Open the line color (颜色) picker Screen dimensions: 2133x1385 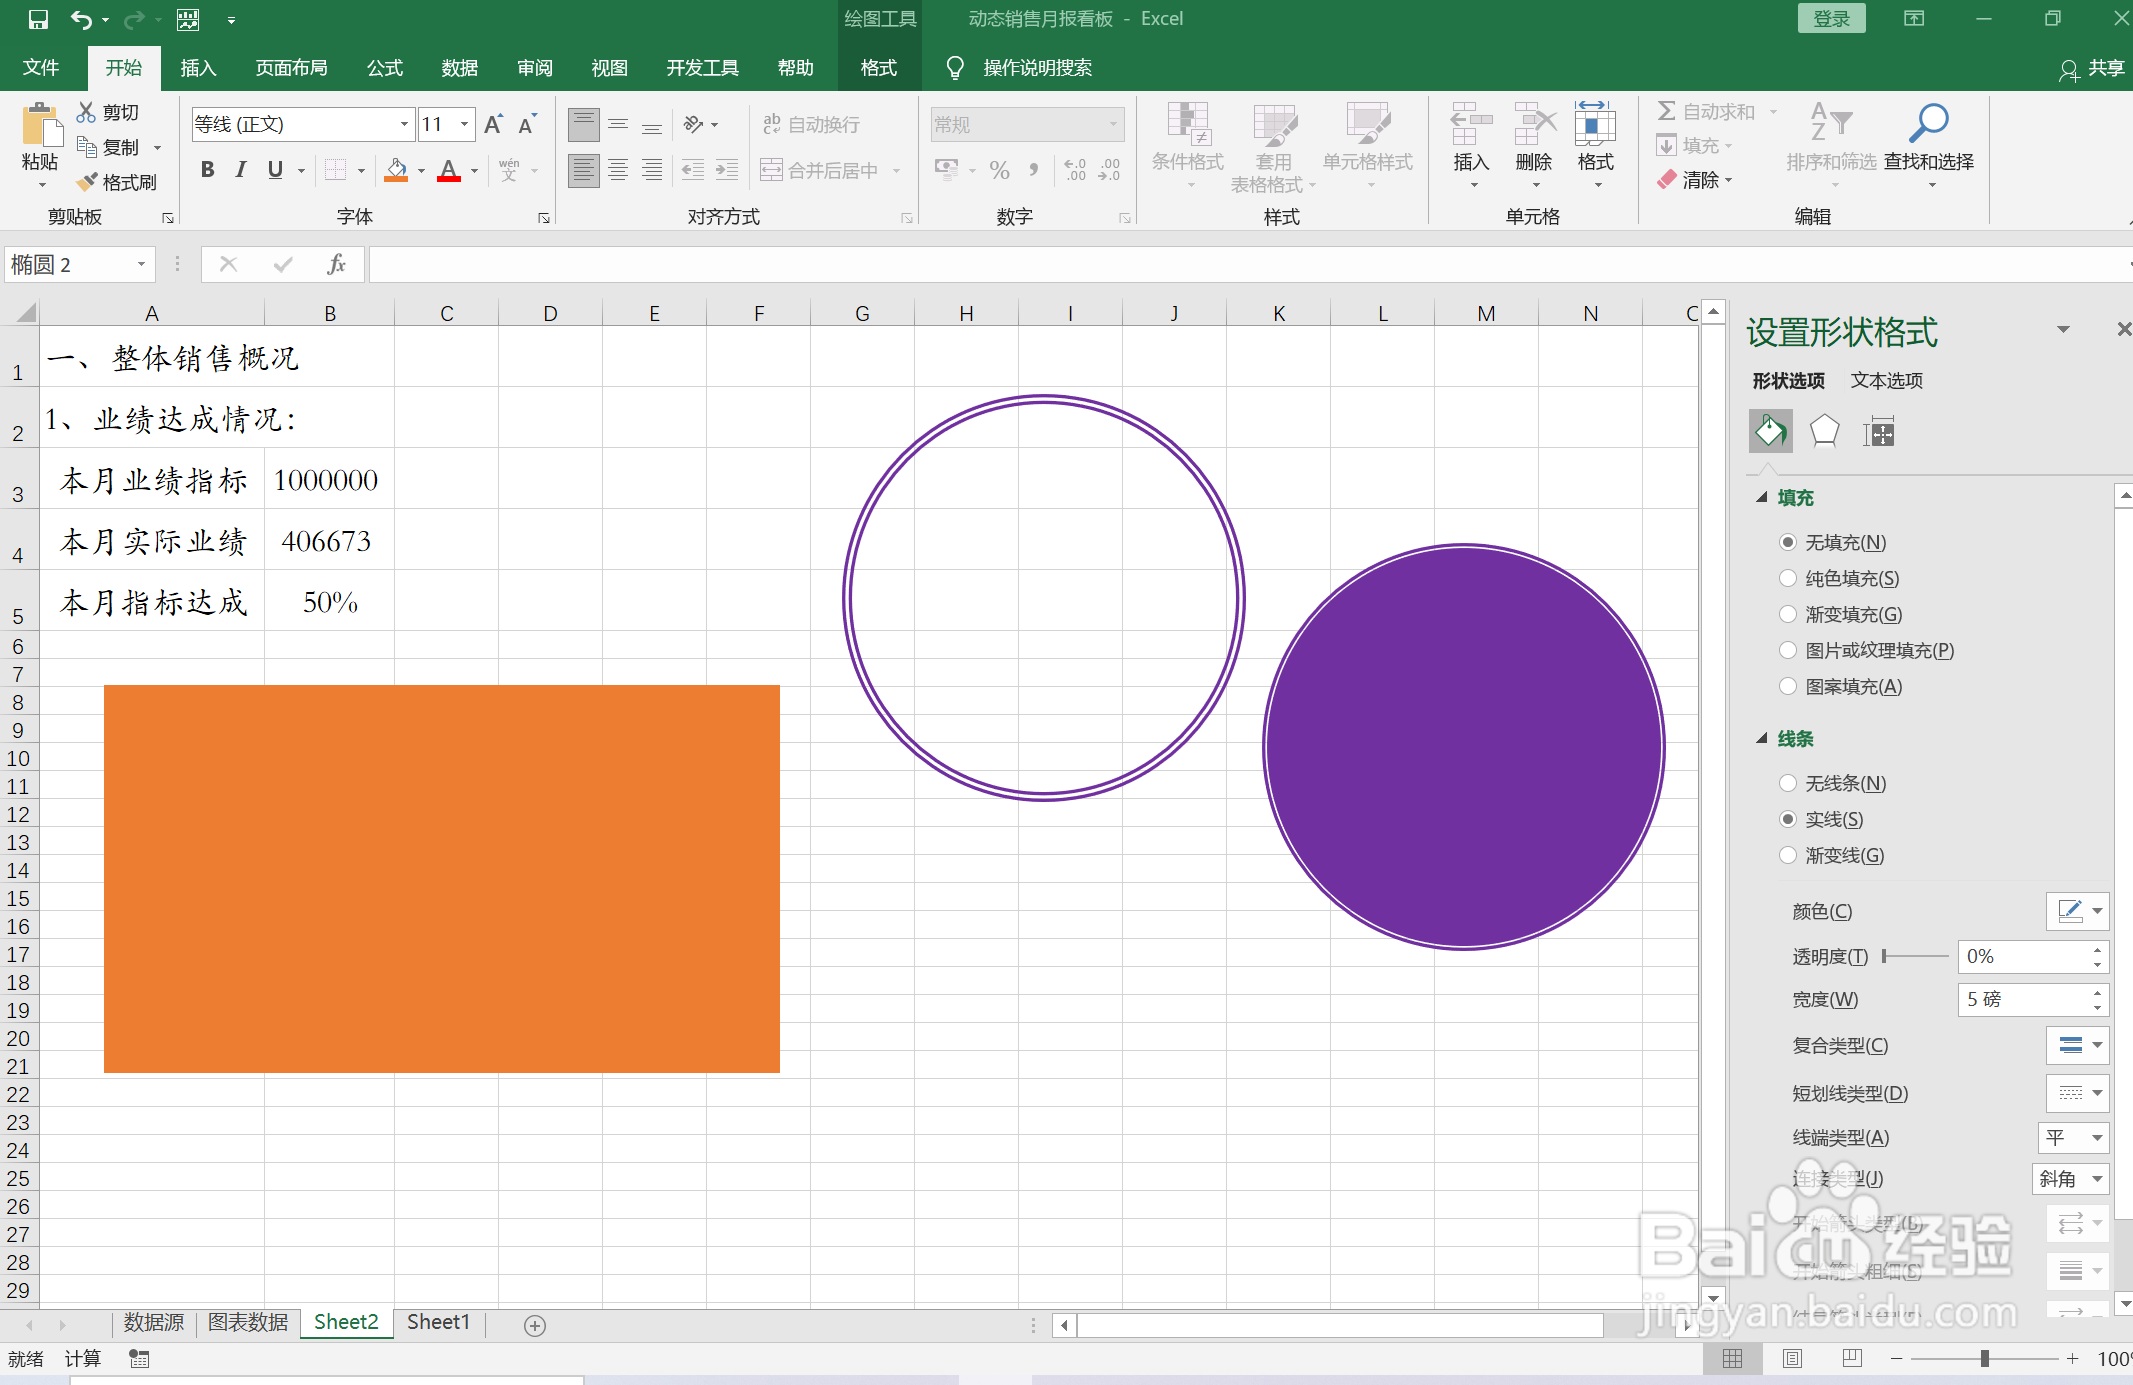(2077, 911)
